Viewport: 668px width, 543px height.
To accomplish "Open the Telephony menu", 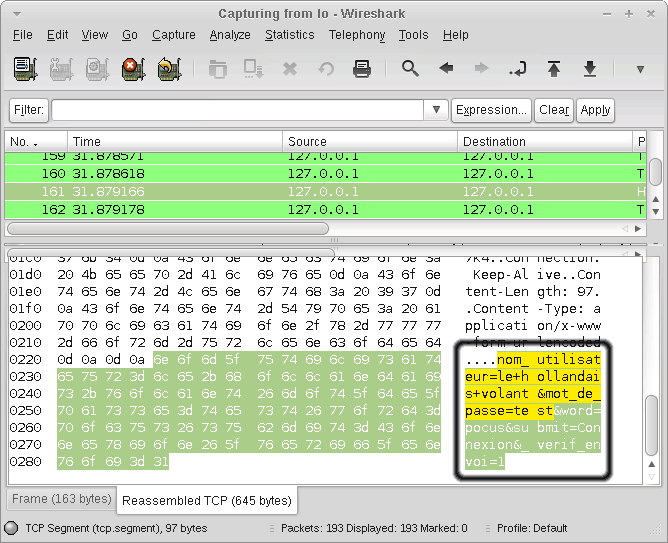I will click(357, 35).
